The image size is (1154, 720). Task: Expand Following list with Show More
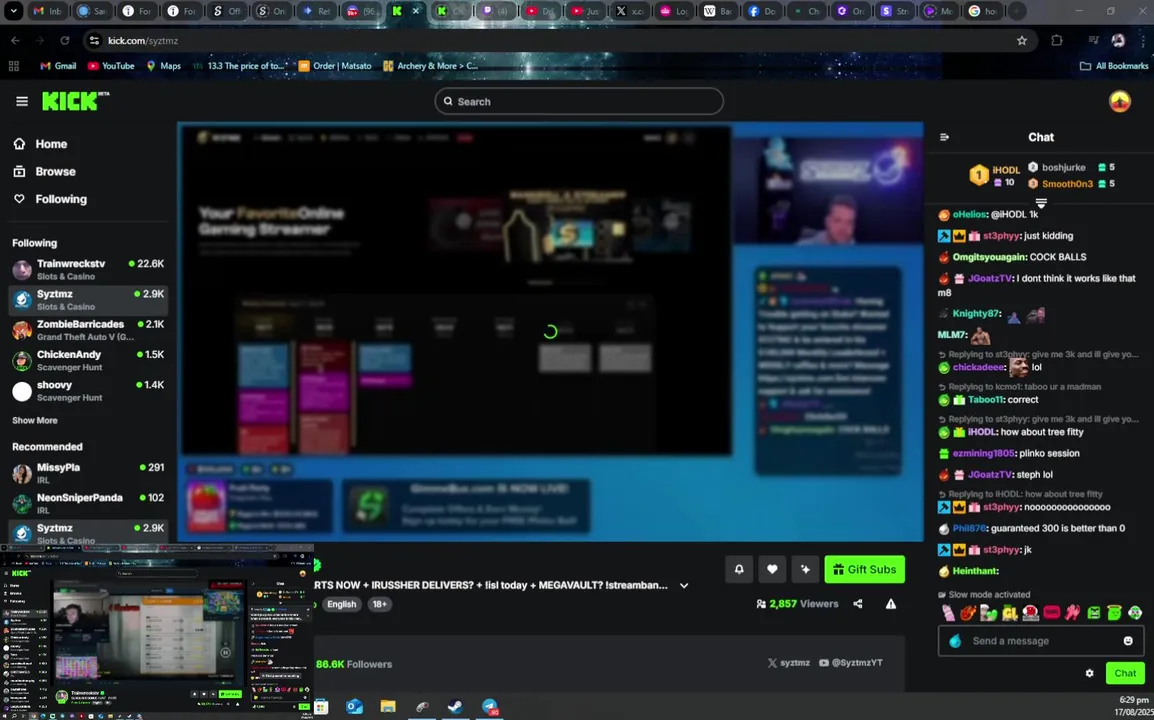click(x=35, y=420)
